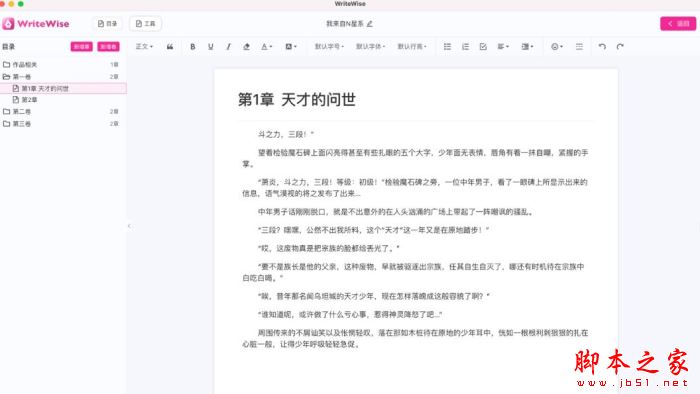Open the background highlight color picker
The height and width of the screenshot is (394, 700).
click(291, 46)
